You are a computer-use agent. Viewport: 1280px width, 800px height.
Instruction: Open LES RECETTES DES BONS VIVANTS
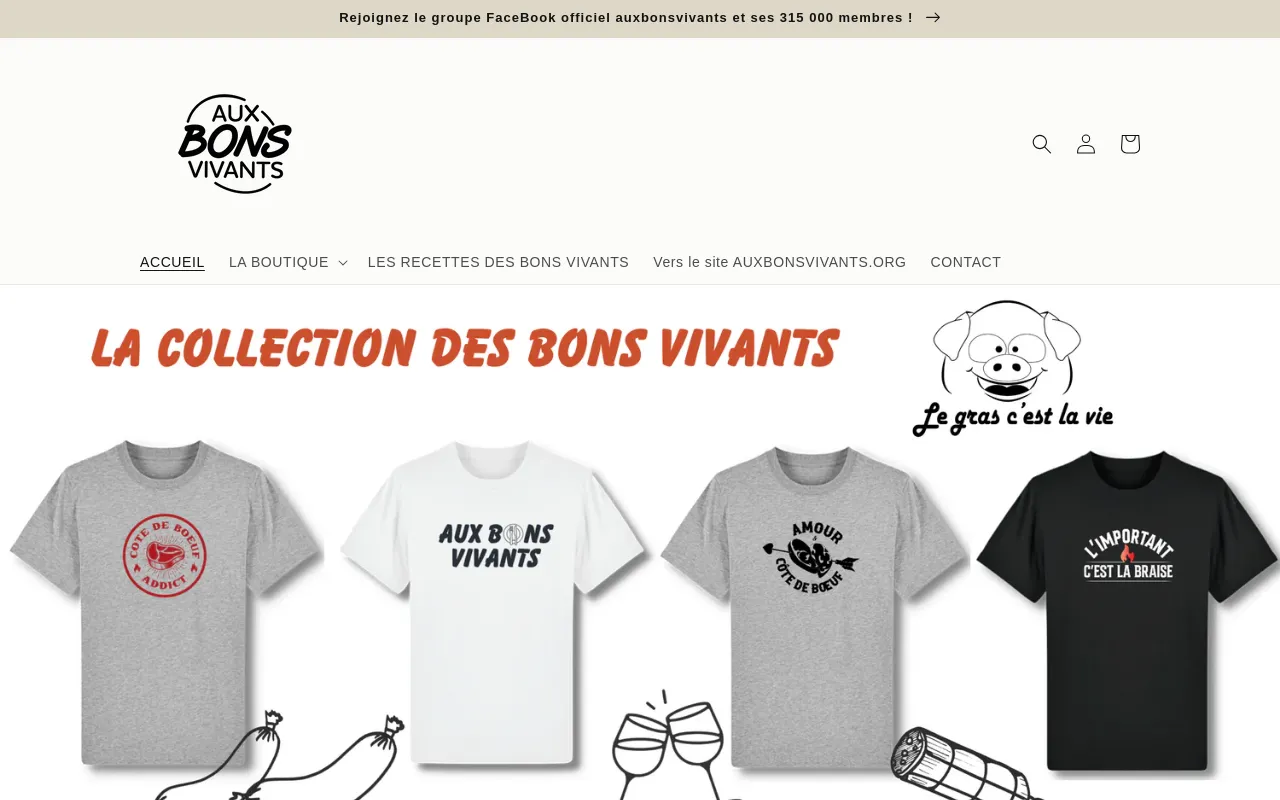tap(498, 262)
